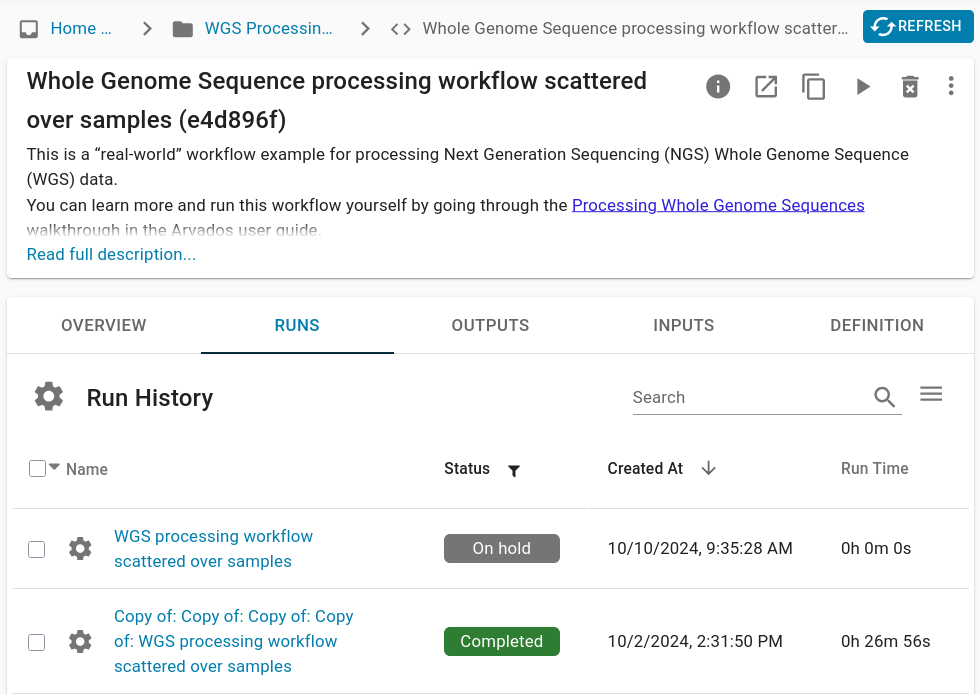Image resolution: width=980 pixels, height=694 pixels.
Task: Open the more actions three-dot menu
Action: point(951,87)
